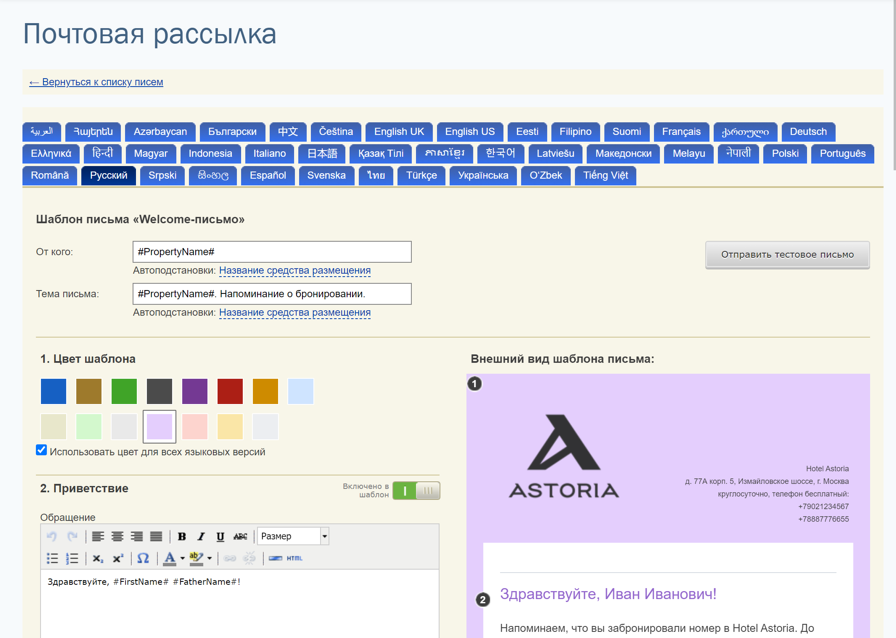
Task: Insert special character with Omega icon
Action: tap(143, 558)
